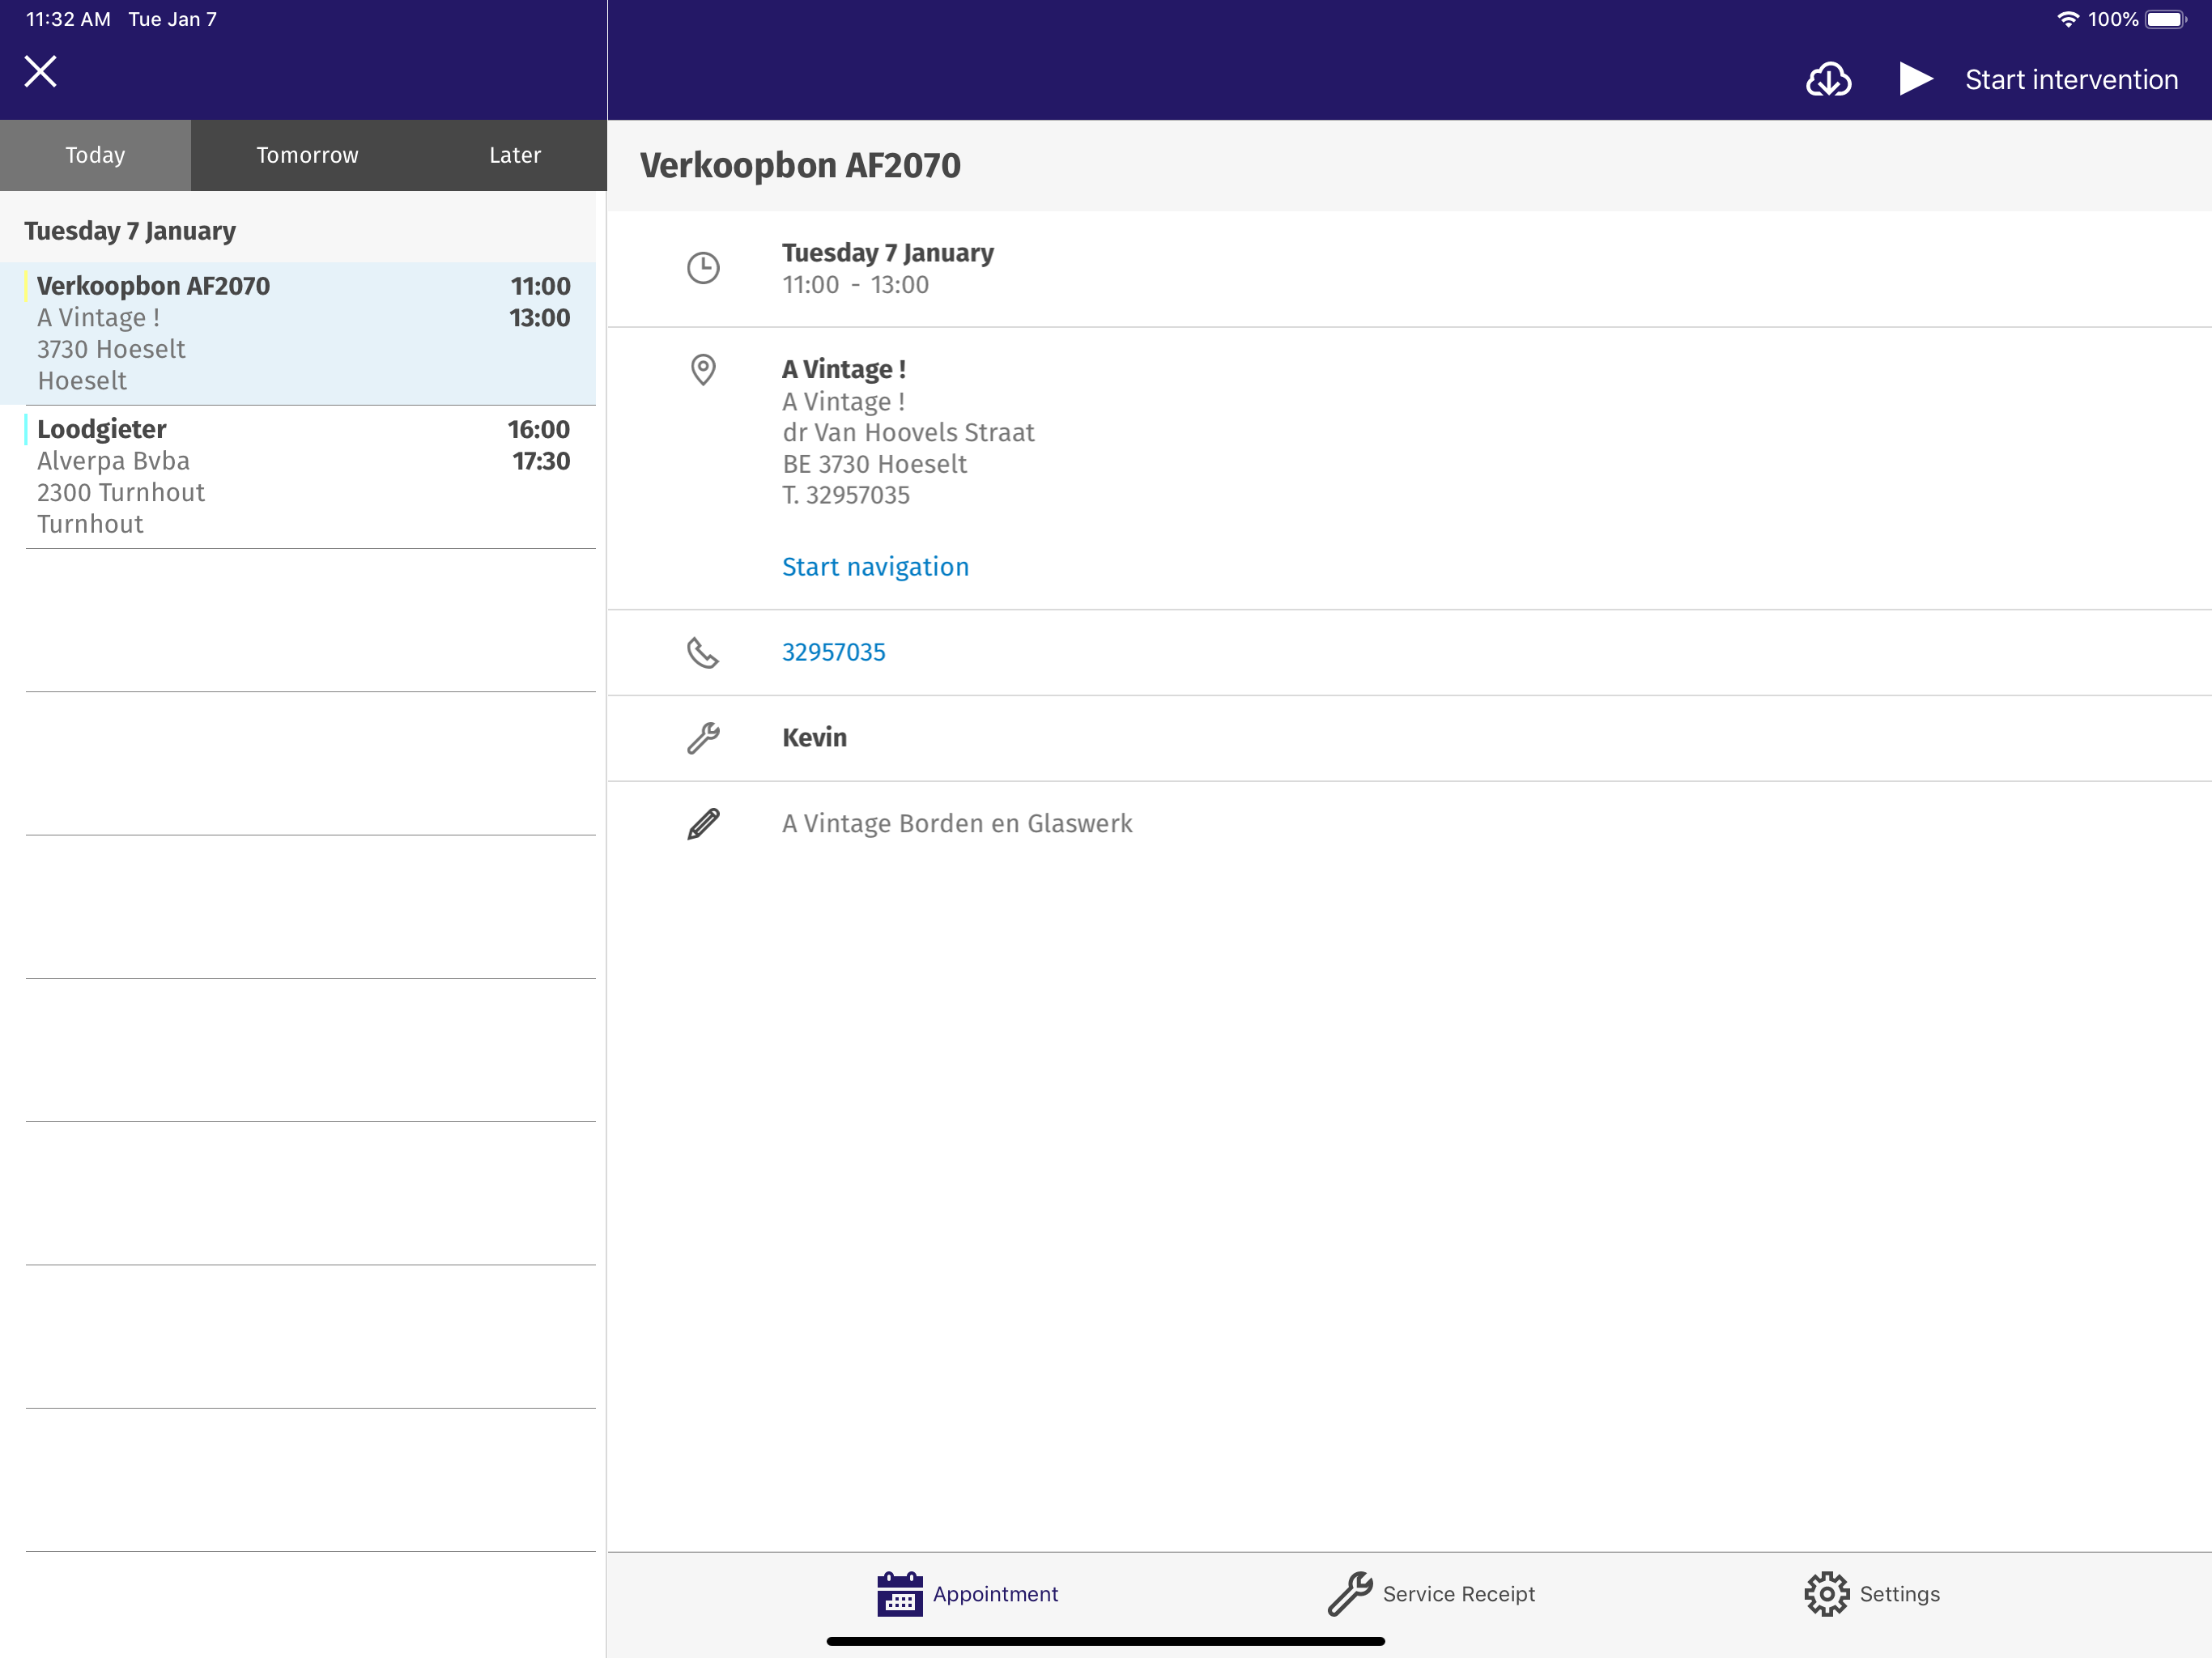Click the Tuesday 7 January list header

pos(130,231)
